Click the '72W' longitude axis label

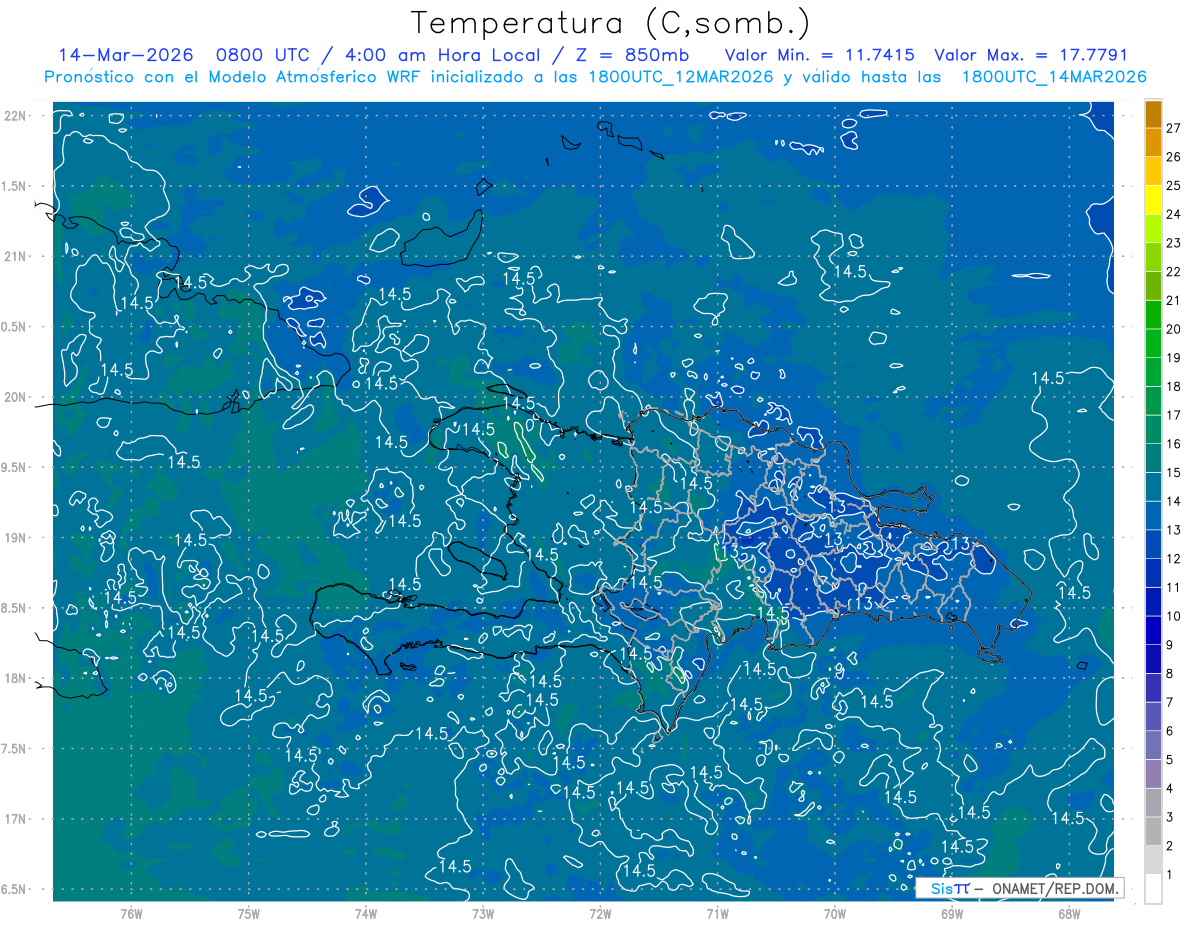(x=600, y=913)
